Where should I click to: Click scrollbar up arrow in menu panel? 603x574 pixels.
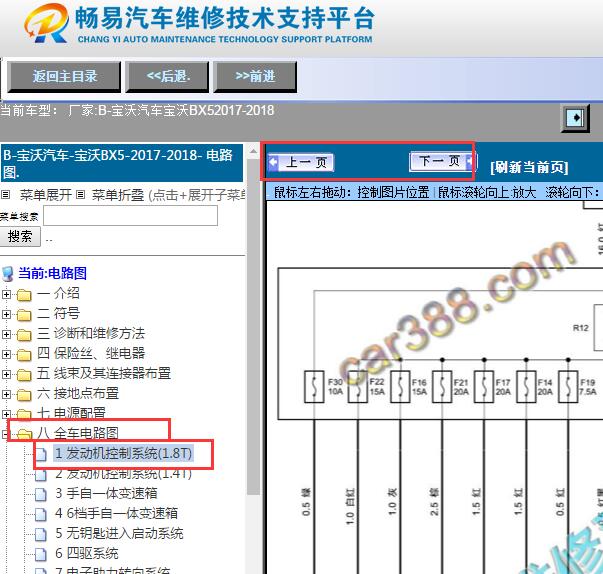coord(253,151)
